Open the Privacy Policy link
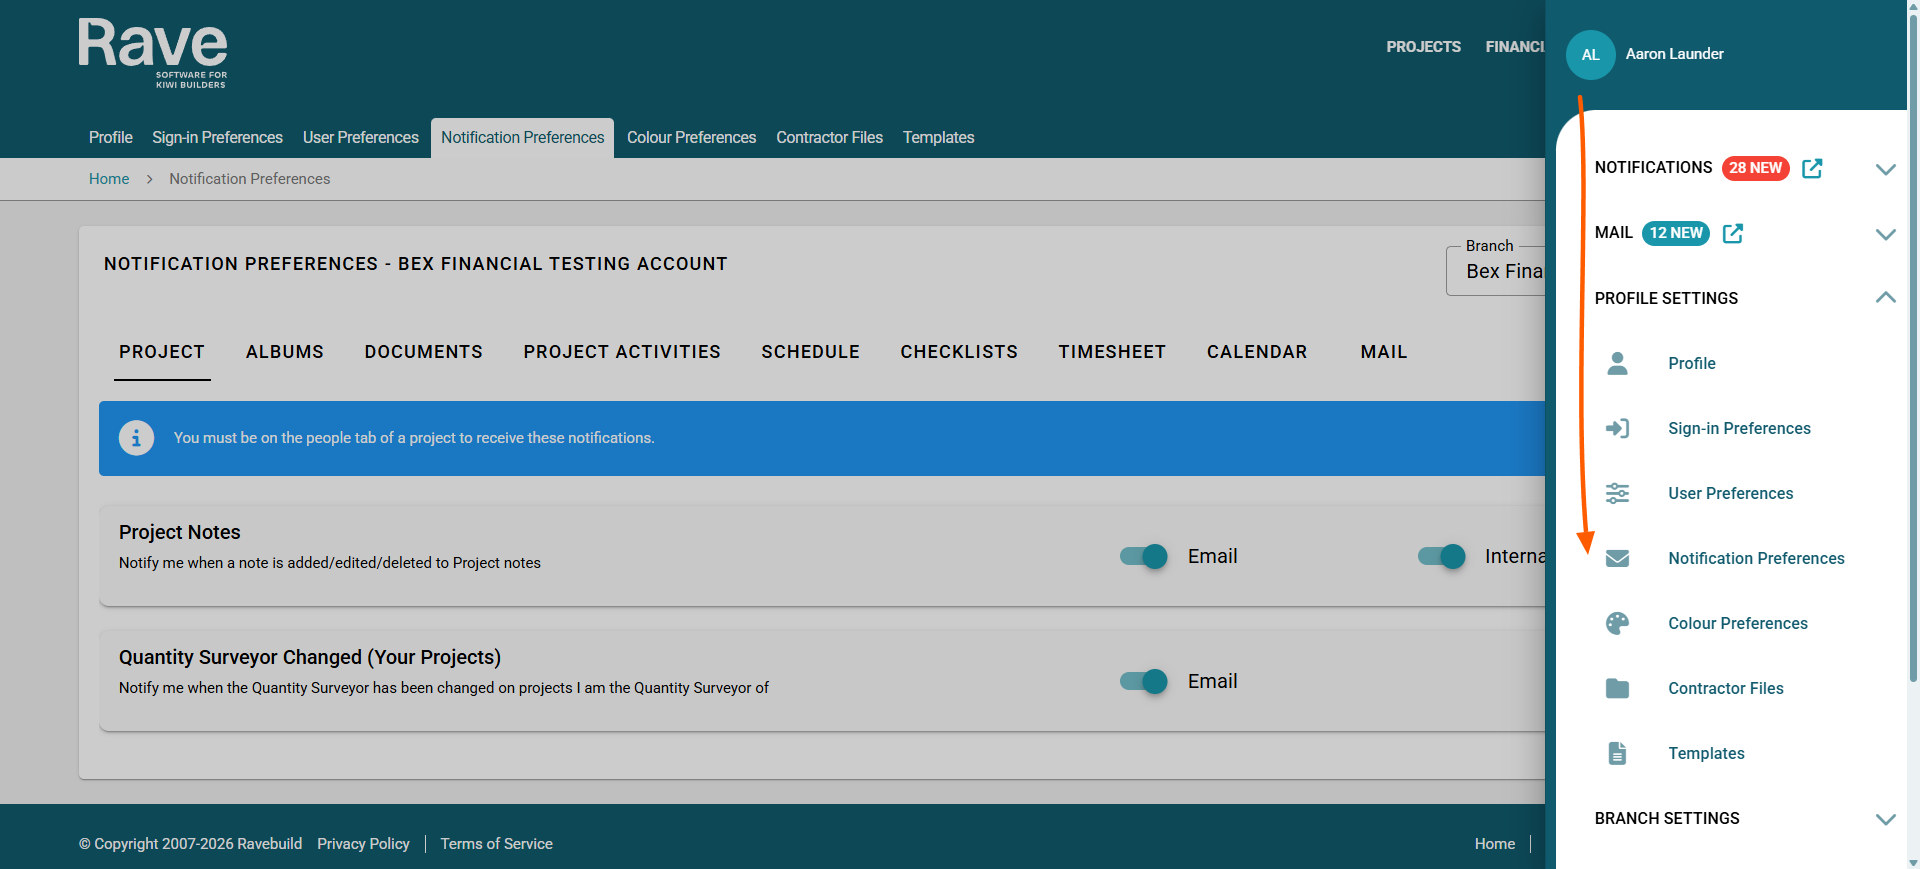 click(x=363, y=844)
